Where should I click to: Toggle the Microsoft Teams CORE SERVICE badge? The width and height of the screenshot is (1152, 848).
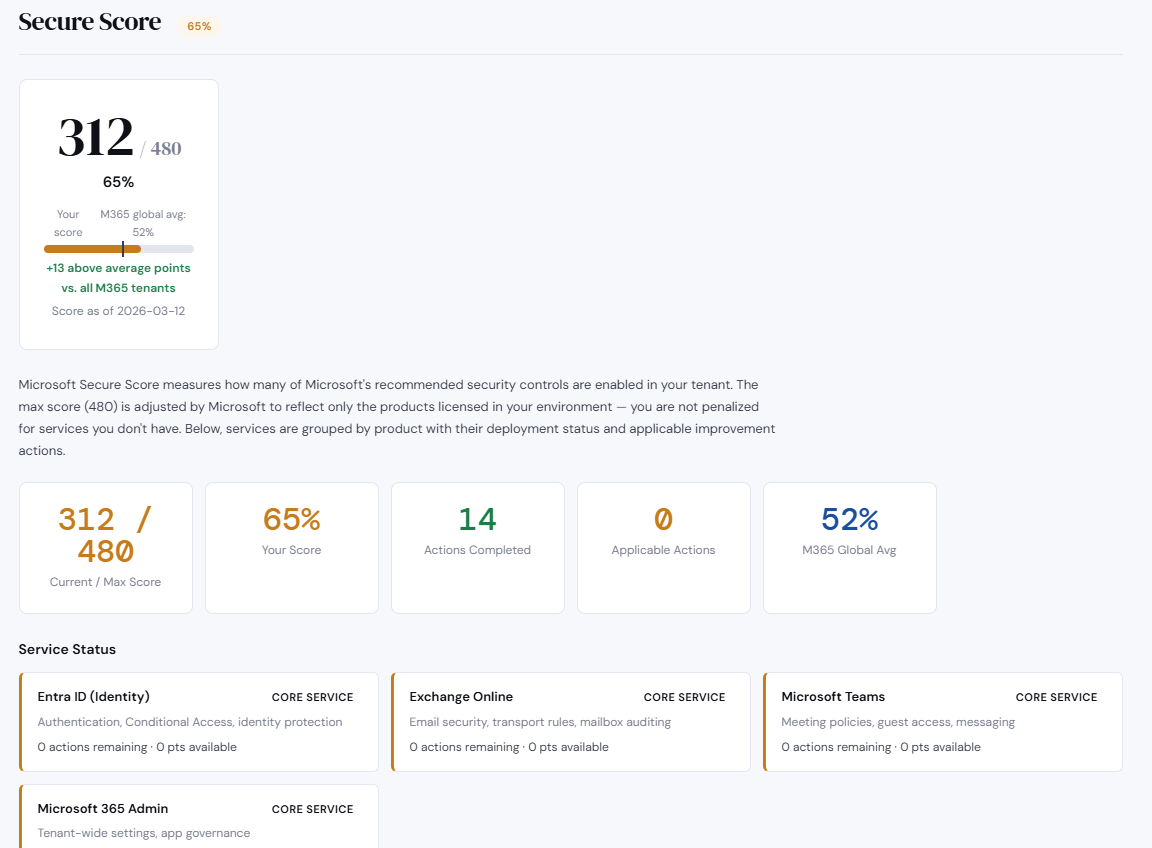[1056, 697]
